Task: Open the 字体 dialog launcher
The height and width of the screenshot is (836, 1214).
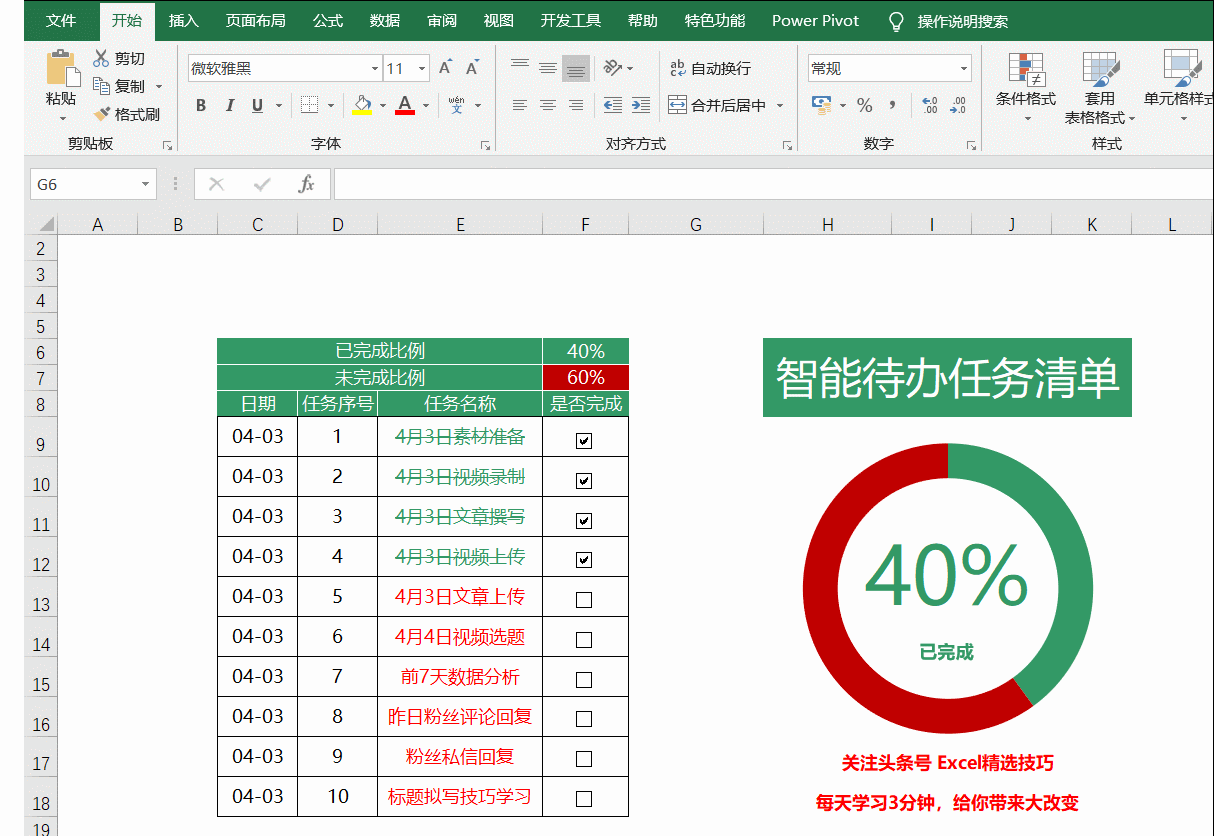Action: (x=486, y=146)
